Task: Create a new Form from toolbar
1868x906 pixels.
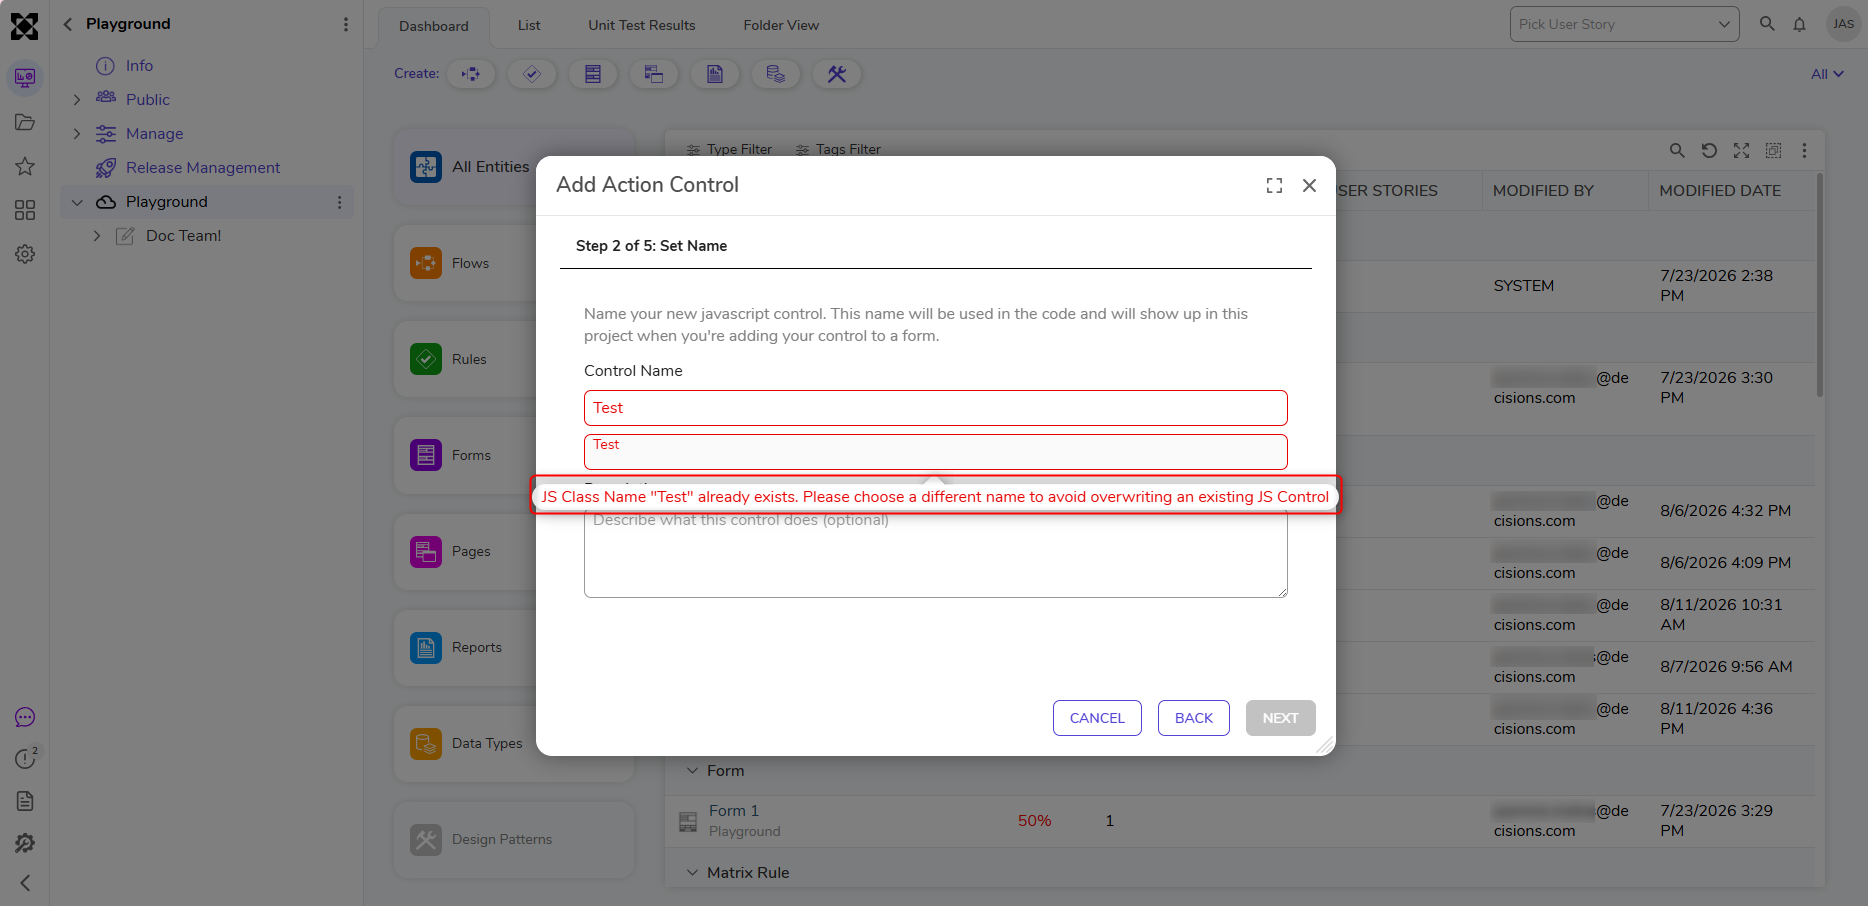Action: 593,74
